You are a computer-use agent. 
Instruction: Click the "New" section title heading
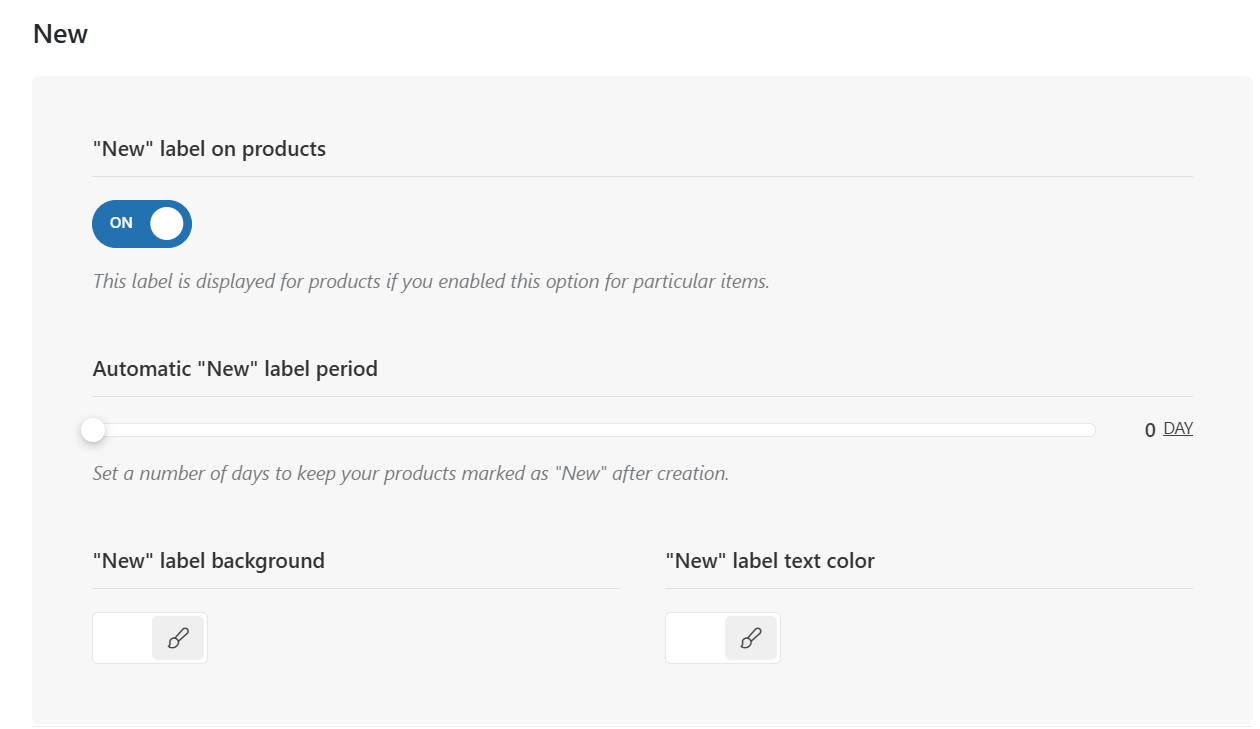[x=60, y=34]
